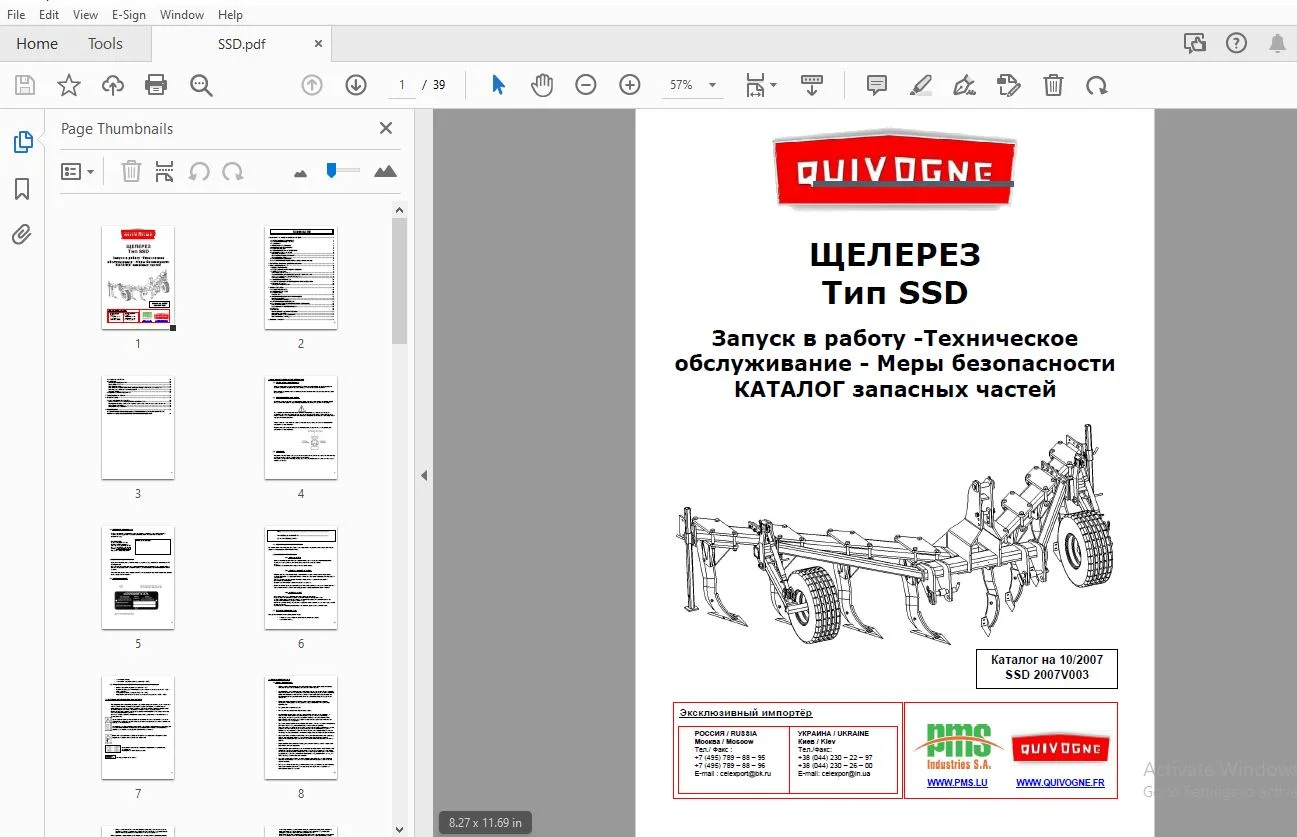This screenshot has width=1297, height=837.
Task: Save the file with the floppy disk icon
Action: point(25,86)
